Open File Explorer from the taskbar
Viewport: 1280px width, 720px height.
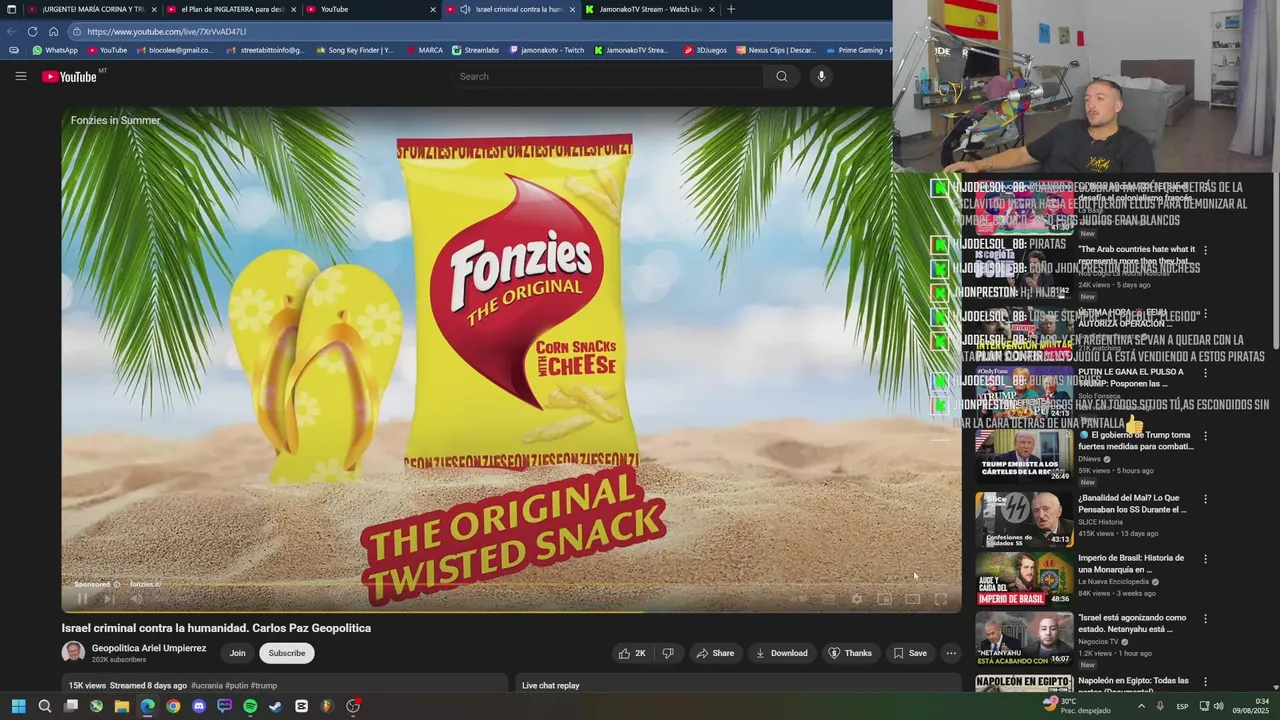coord(122,706)
